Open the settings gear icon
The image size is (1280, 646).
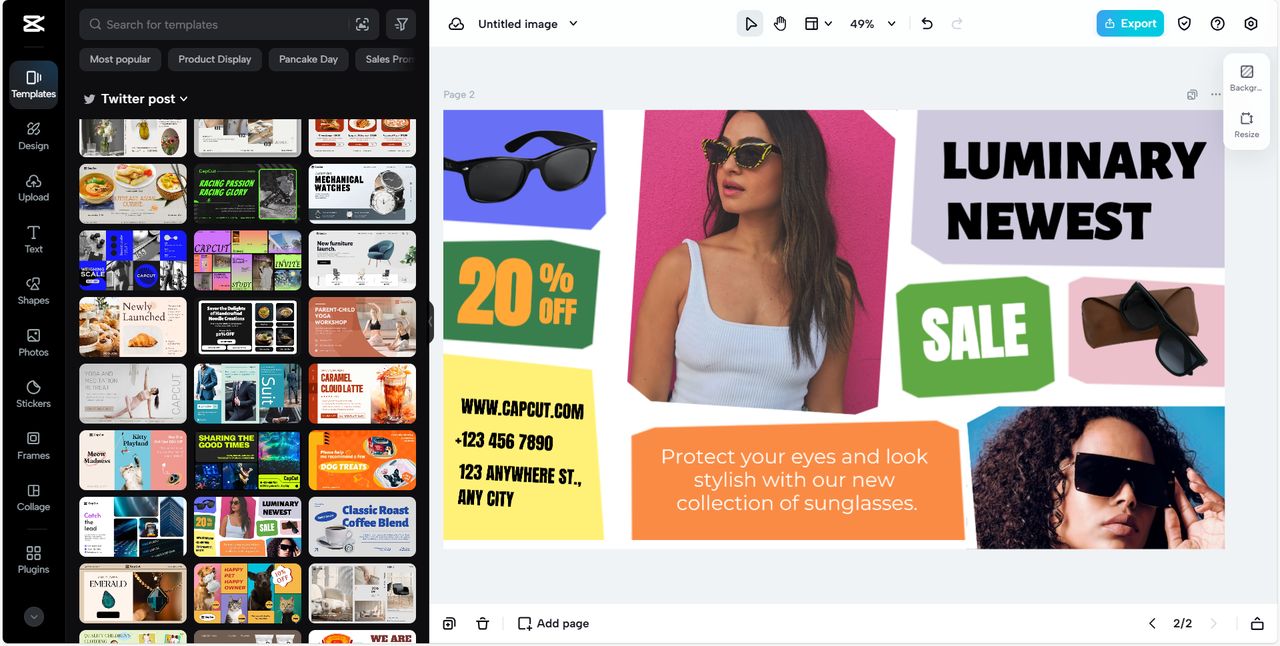(1251, 24)
